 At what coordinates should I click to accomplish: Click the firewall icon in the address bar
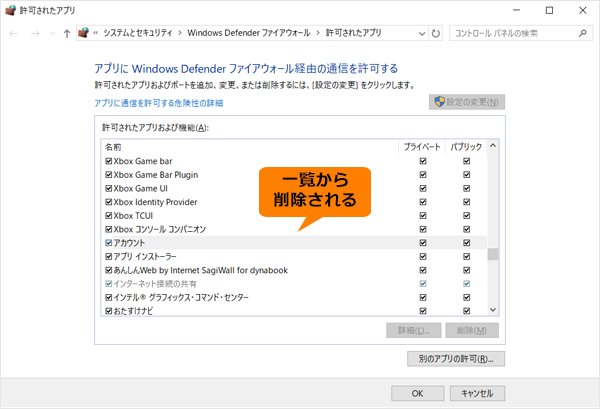(83, 33)
